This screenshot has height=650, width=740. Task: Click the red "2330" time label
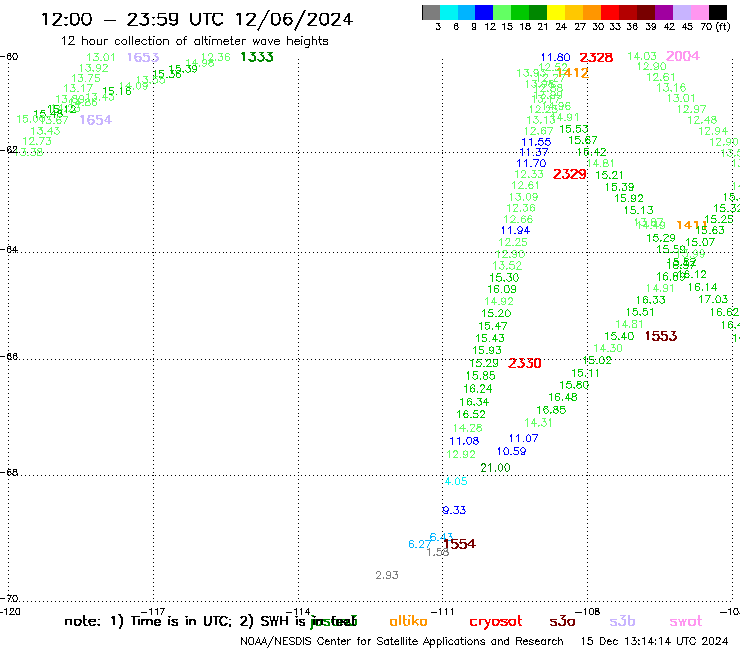[525, 363]
